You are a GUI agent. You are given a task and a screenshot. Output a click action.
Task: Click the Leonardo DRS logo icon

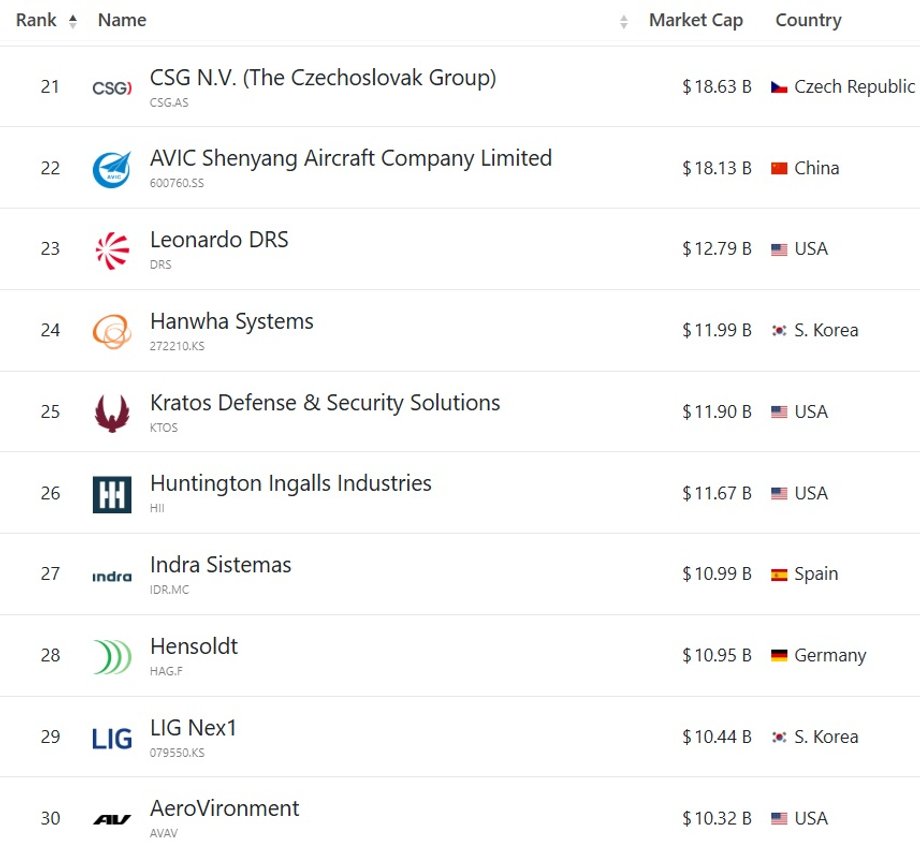[x=112, y=251]
